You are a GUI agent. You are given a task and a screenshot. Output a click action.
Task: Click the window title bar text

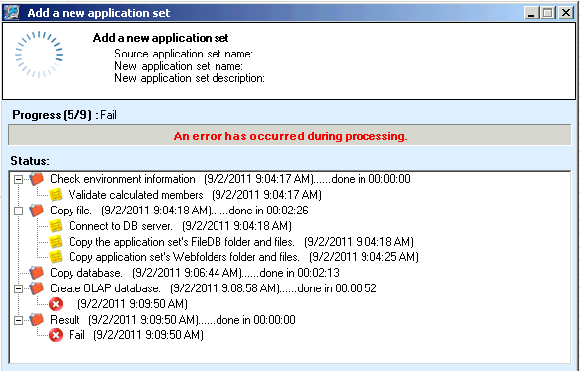(x=99, y=13)
